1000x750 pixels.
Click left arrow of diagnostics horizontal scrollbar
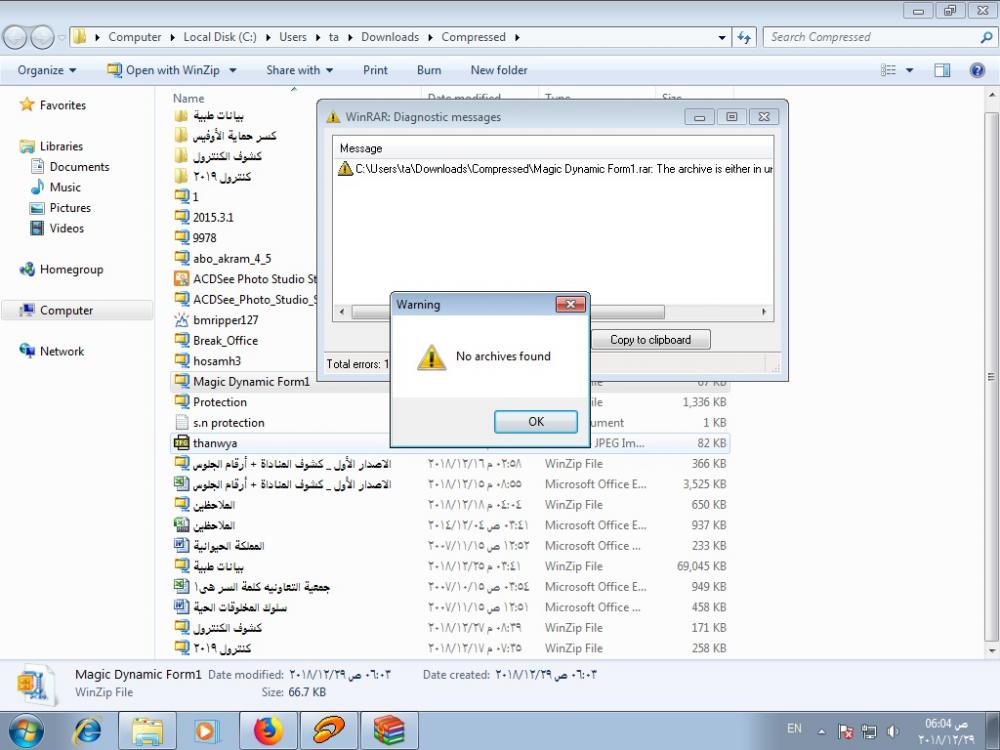(x=342, y=312)
